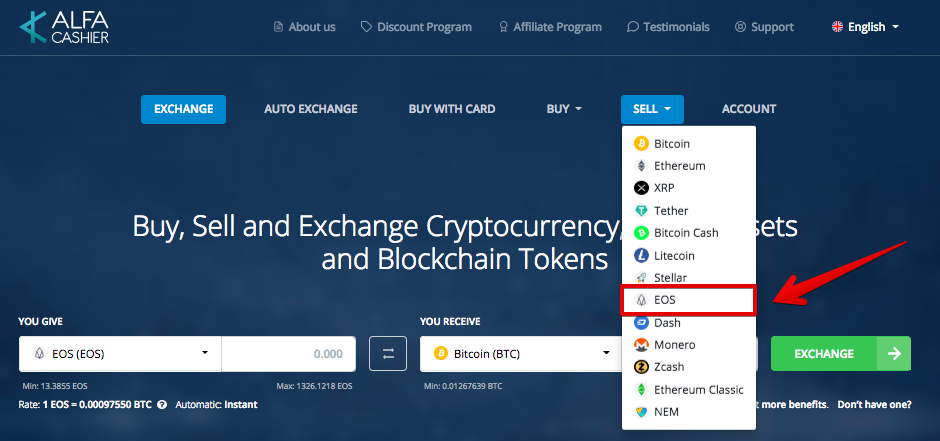The width and height of the screenshot is (940, 441).
Task: Choose Zcash in the Sell list
Action: 689,367
